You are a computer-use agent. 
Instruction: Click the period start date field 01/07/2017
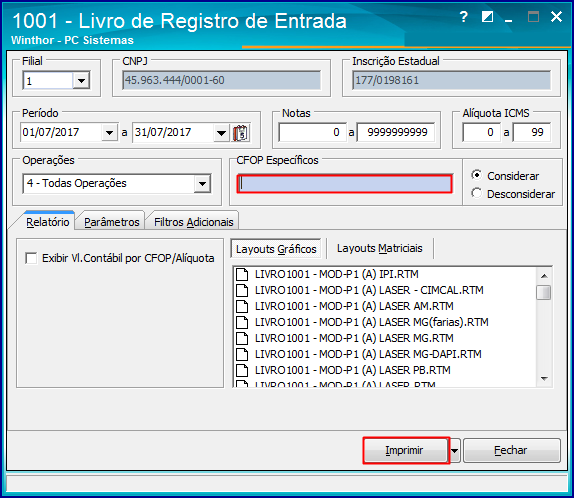(62, 132)
